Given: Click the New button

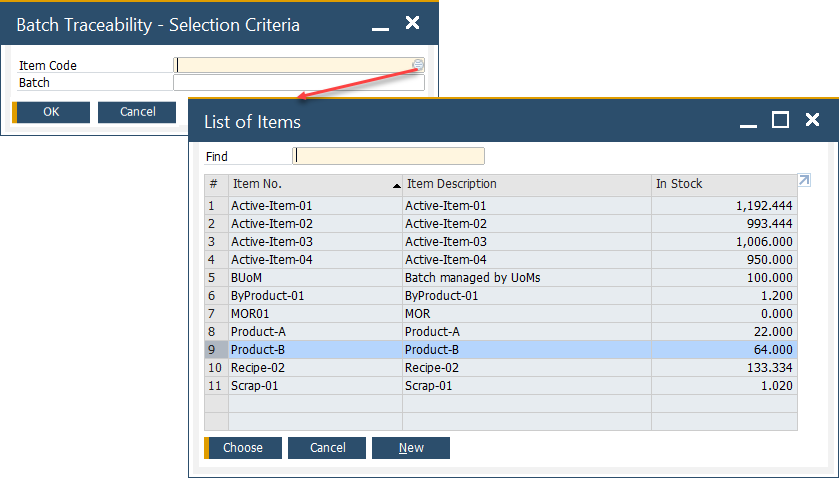Looking at the screenshot, I should coord(411,447).
